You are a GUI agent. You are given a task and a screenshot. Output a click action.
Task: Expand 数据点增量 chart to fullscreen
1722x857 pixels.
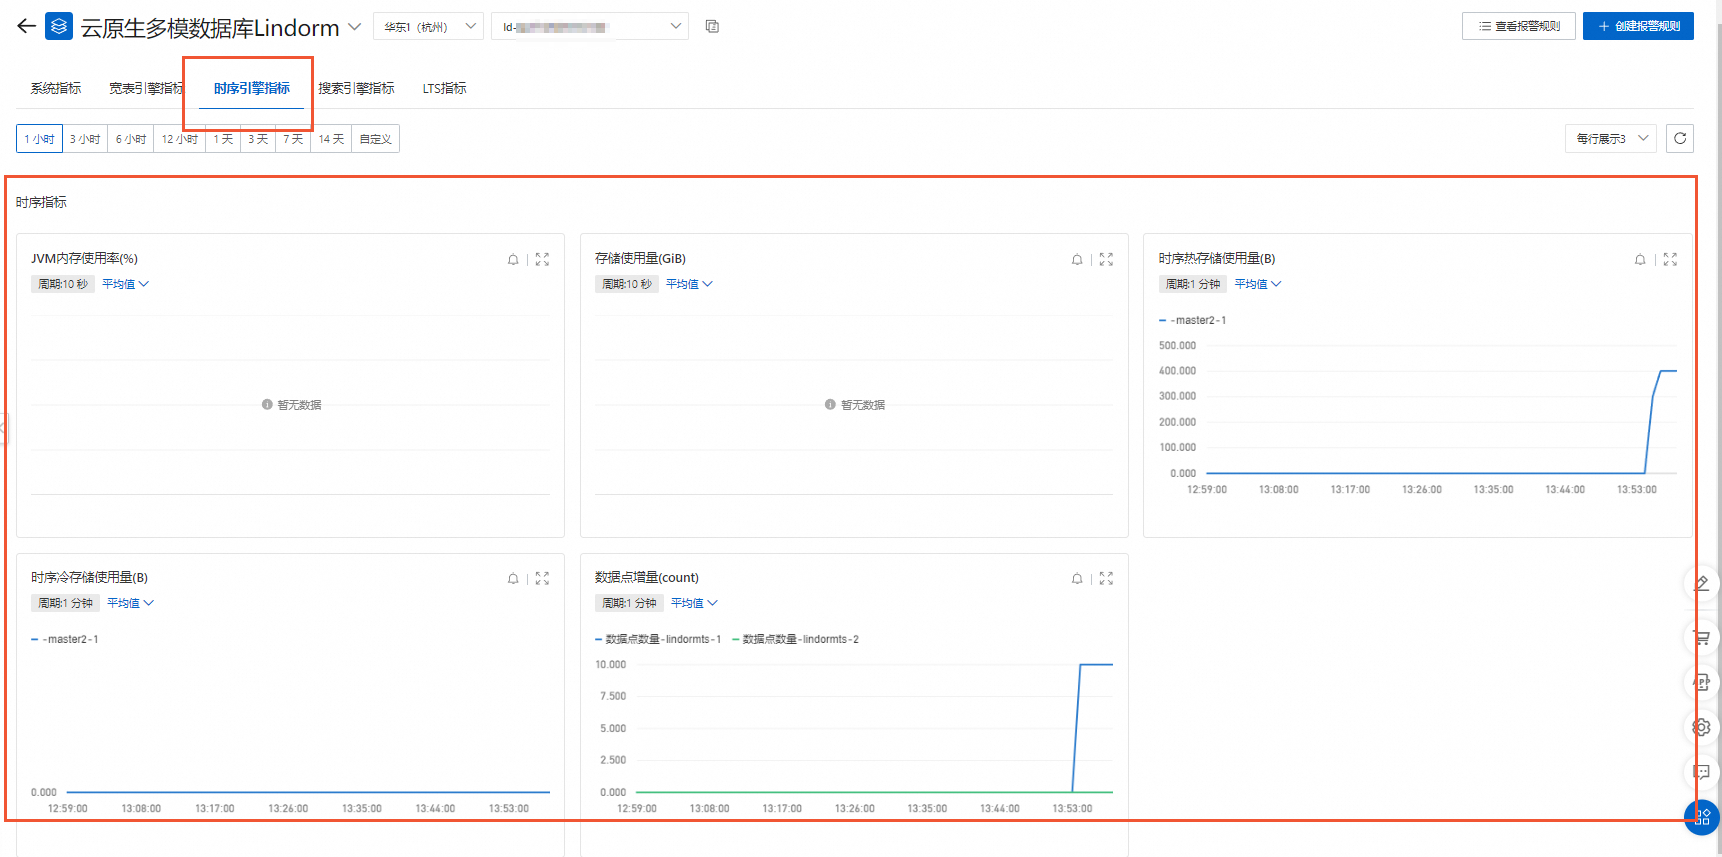(x=1106, y=578)
